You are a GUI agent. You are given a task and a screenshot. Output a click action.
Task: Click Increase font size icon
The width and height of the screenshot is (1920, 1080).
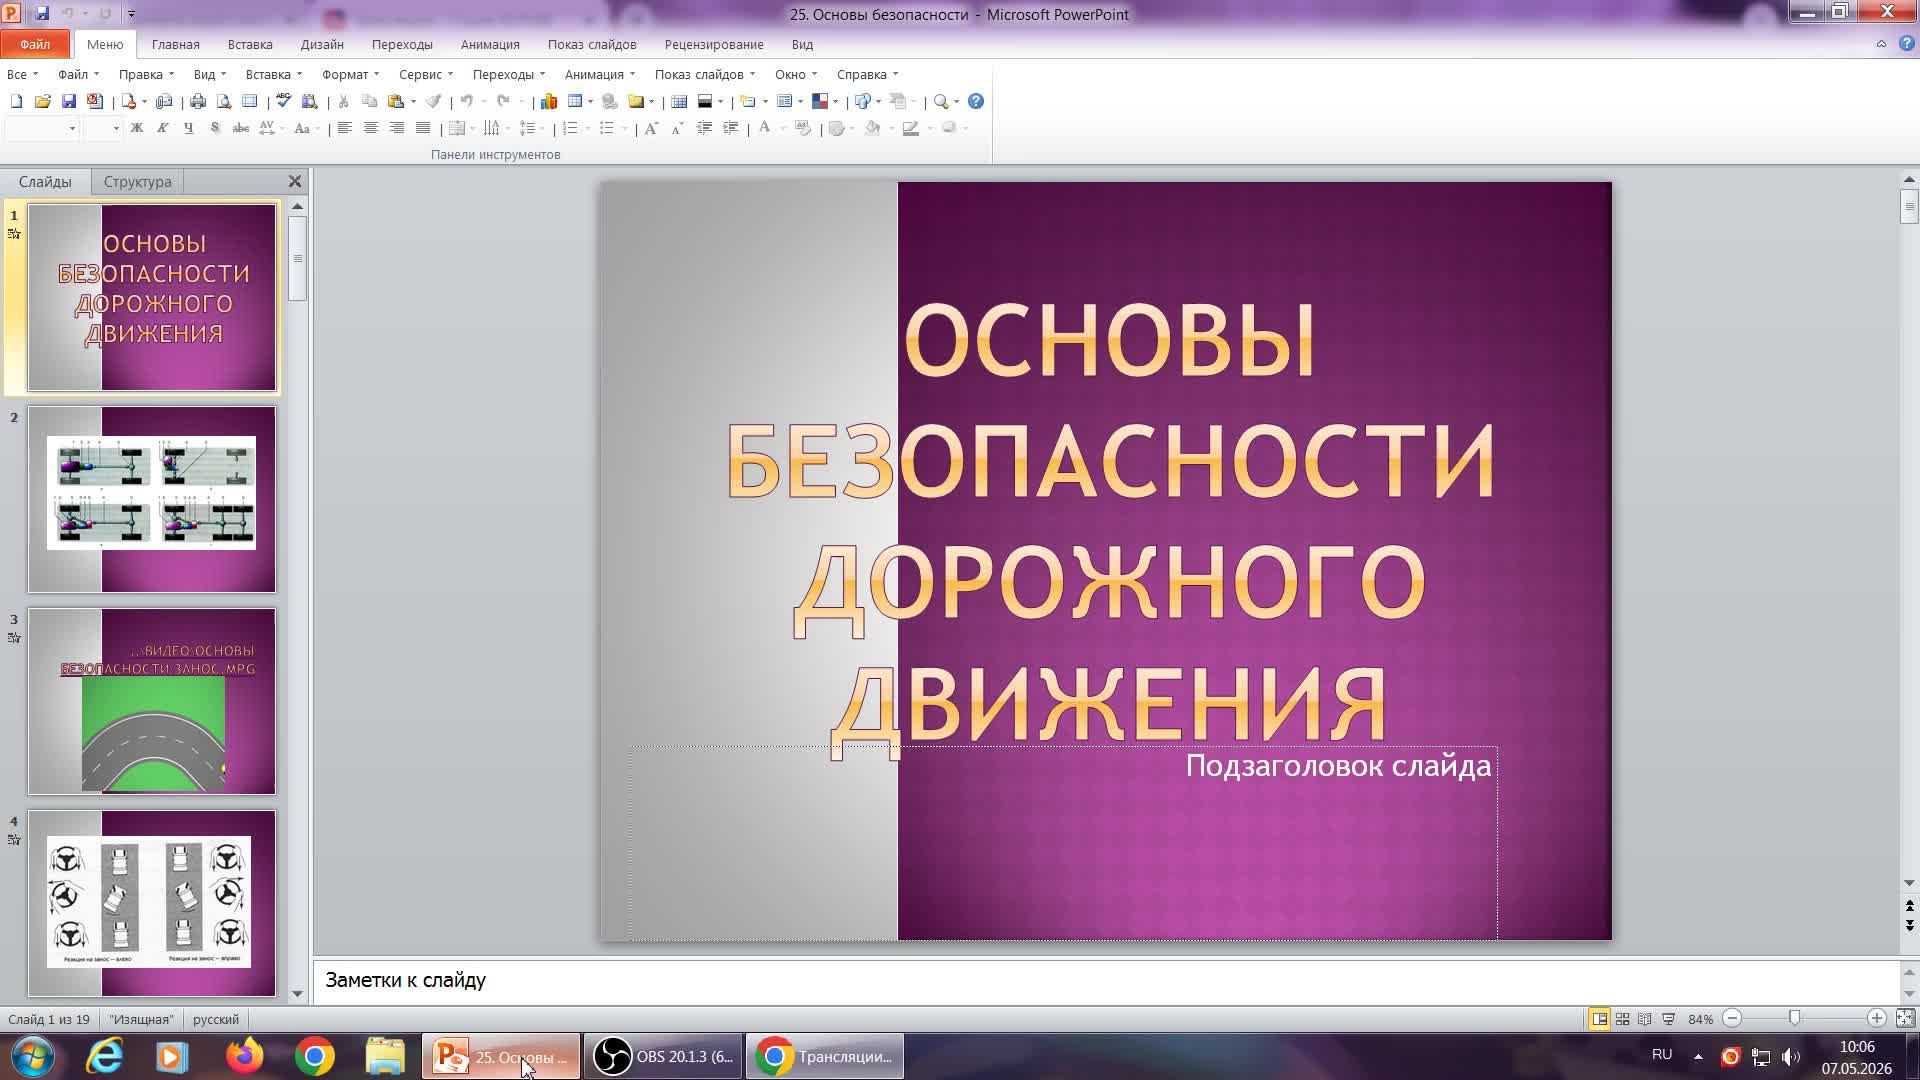(x=651, y=128)
